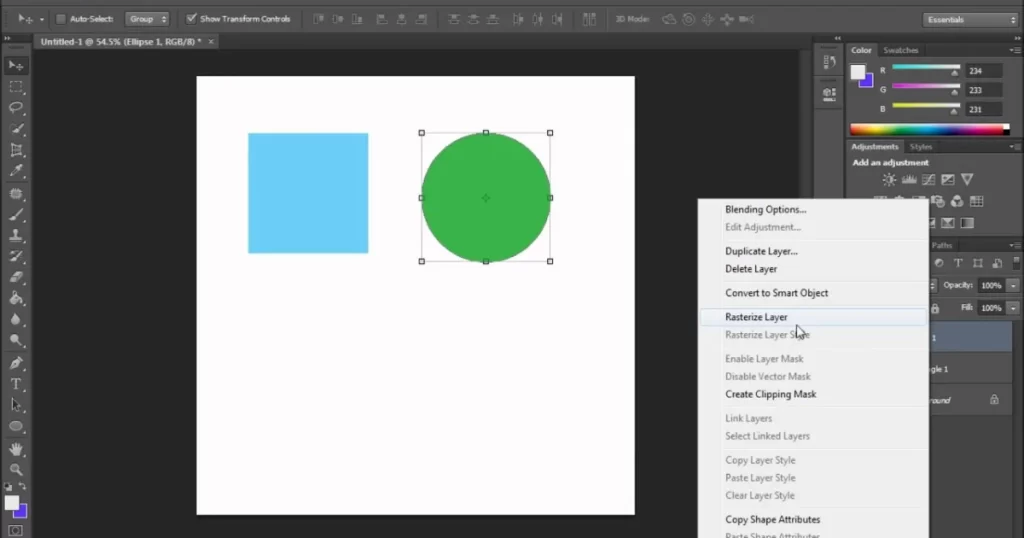Choose Copy Shape Attributes

click(x=773, y=520)
